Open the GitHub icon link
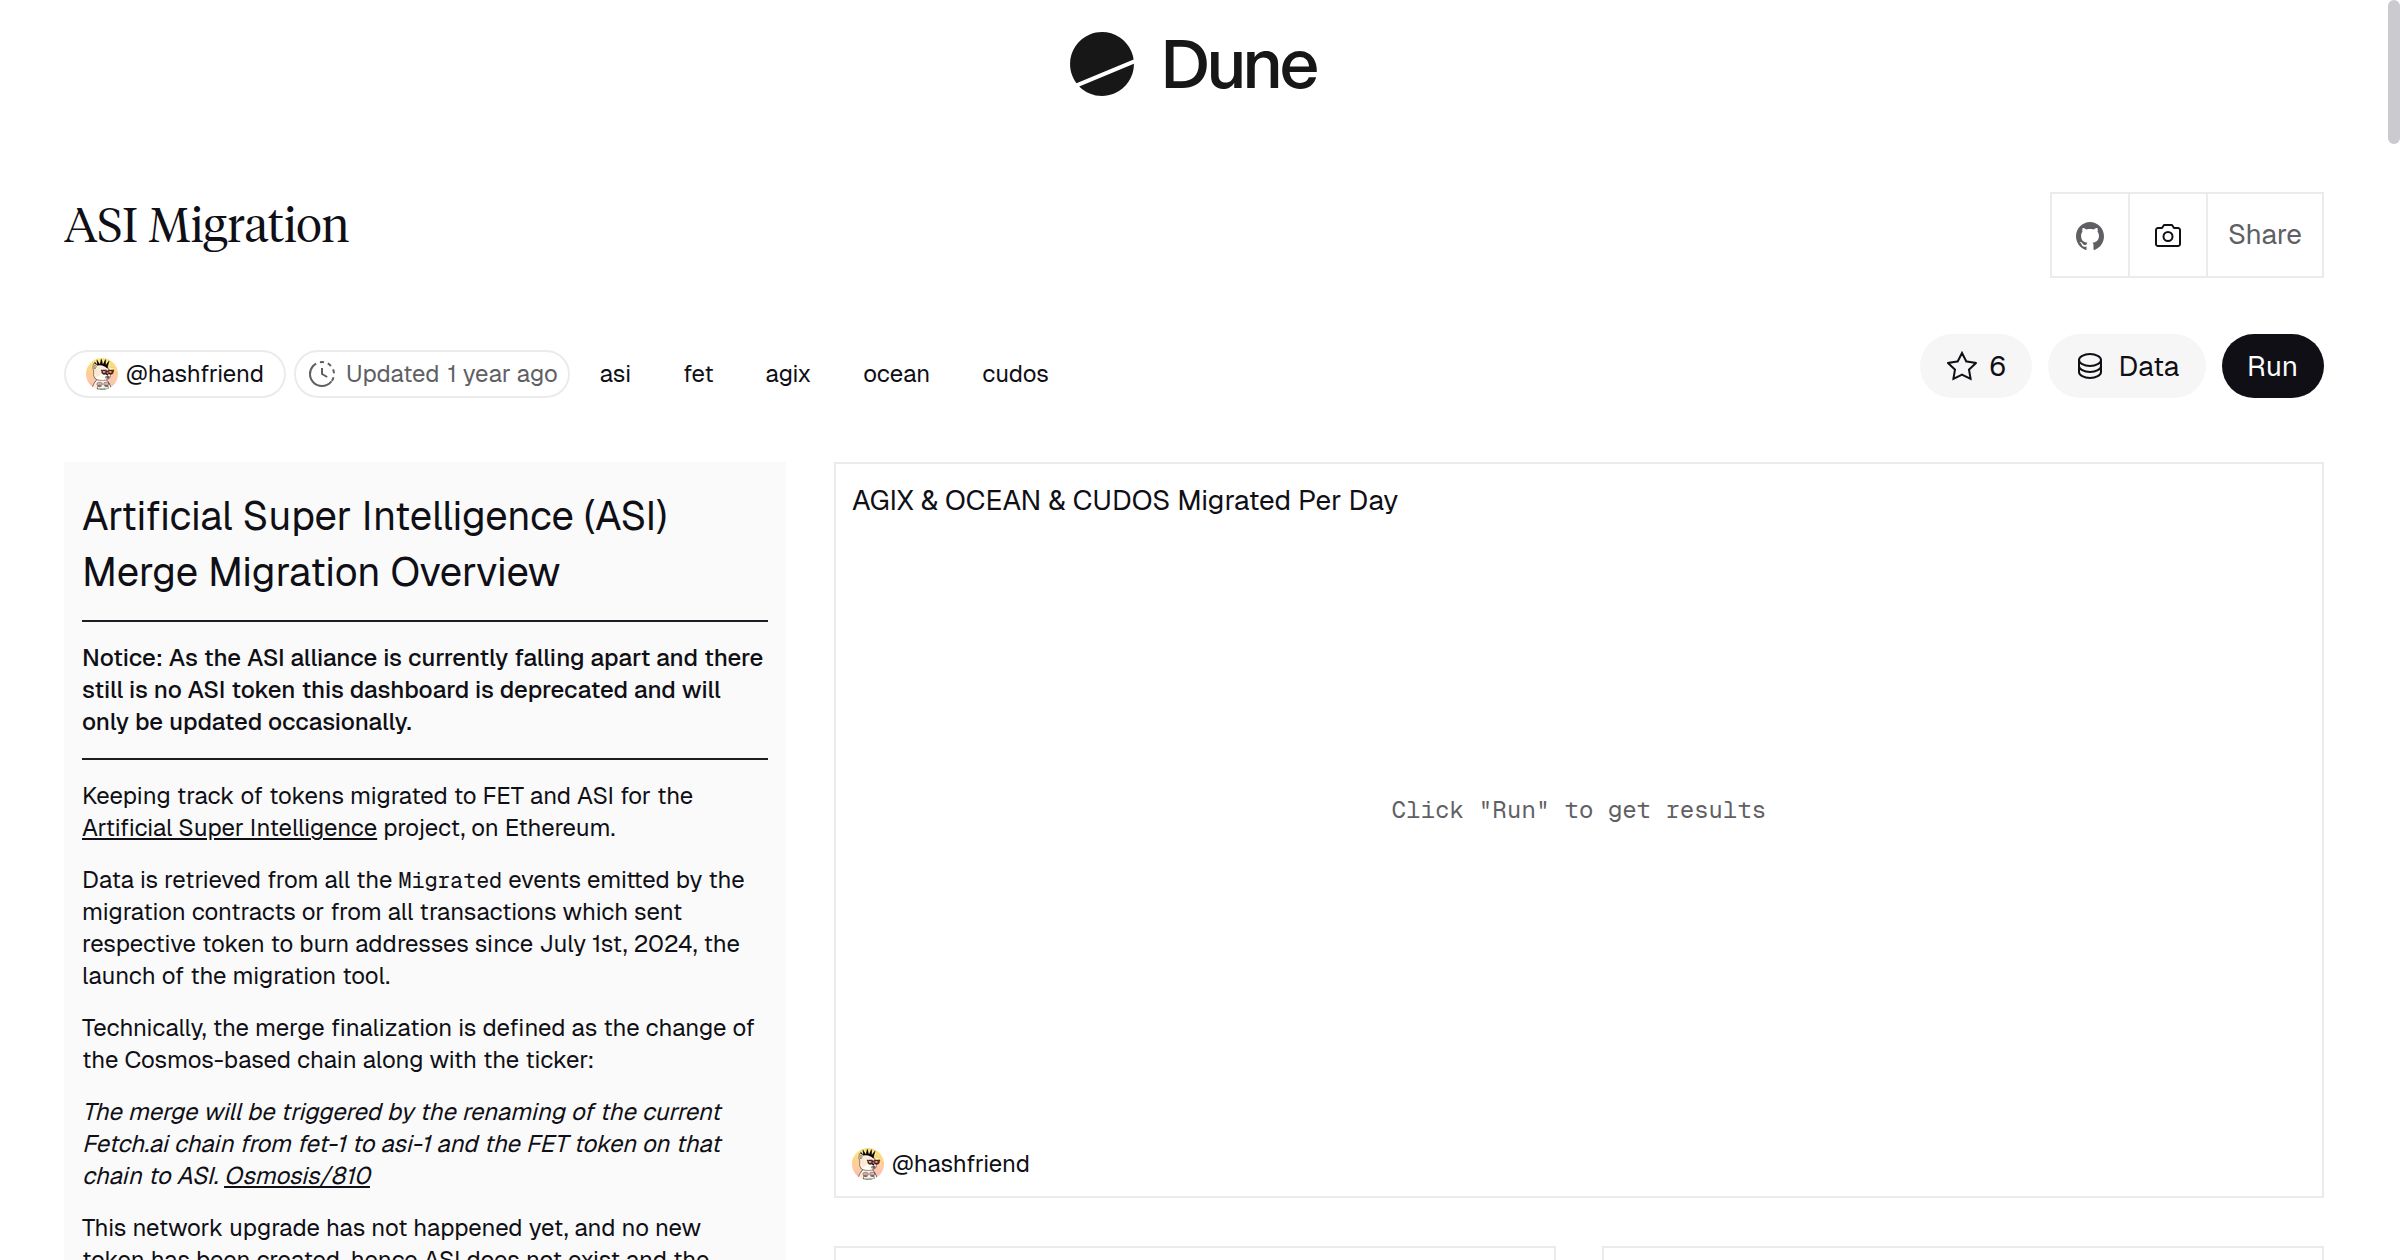2400x1260 pixels. click(x=2089, y=236)
